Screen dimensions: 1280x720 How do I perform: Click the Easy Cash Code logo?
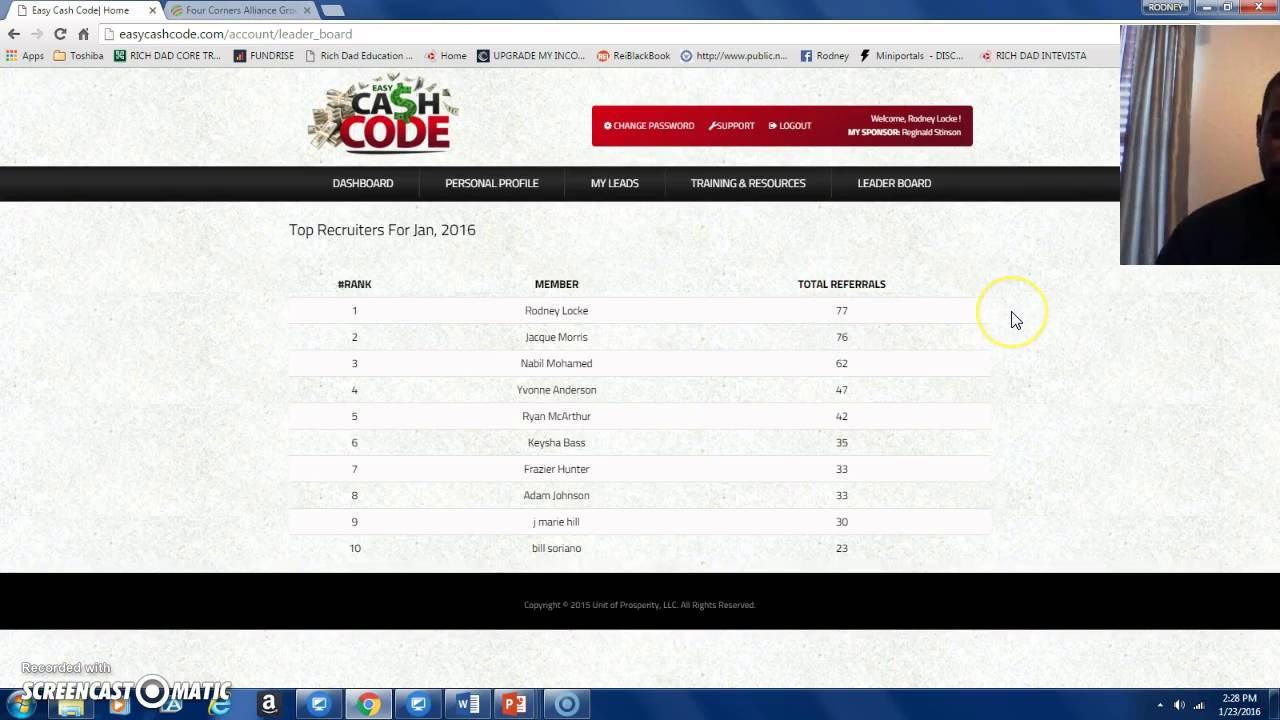tap(384, 113)
